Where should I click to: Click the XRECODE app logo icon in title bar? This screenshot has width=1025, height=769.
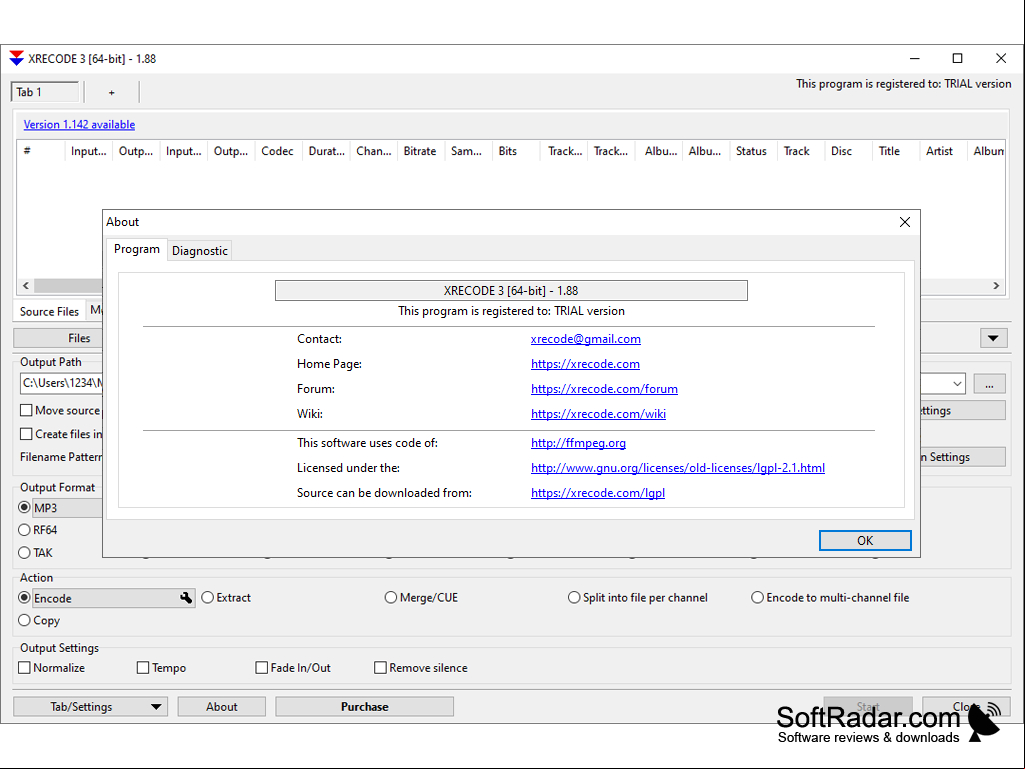(16, 58)
